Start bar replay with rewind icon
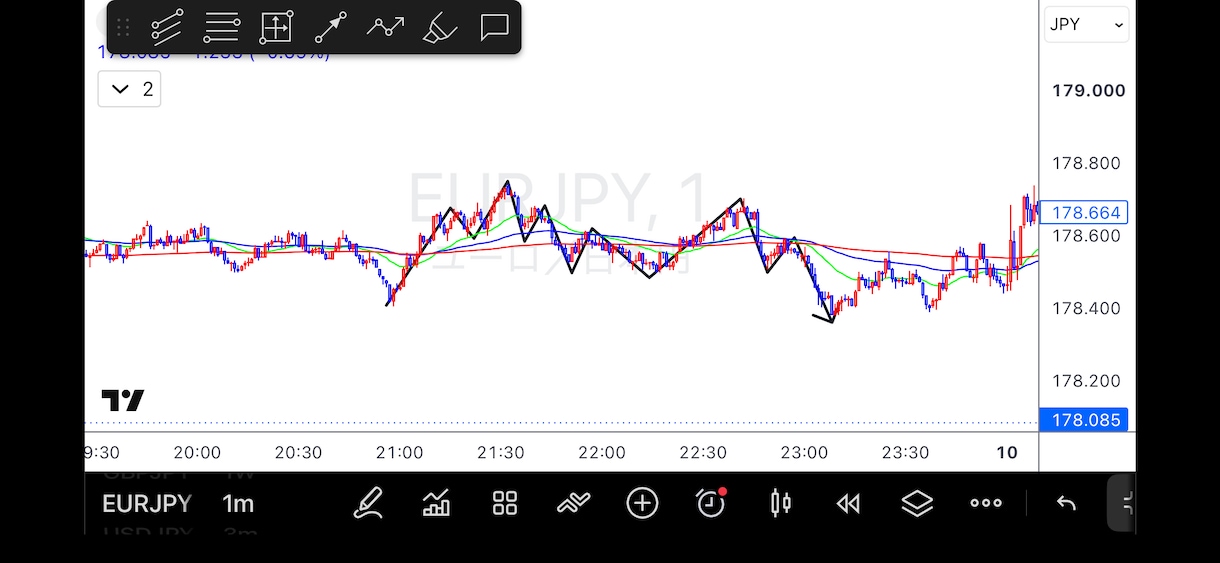Viewport: 1220px width, 563px height. (x=848, y=504)
